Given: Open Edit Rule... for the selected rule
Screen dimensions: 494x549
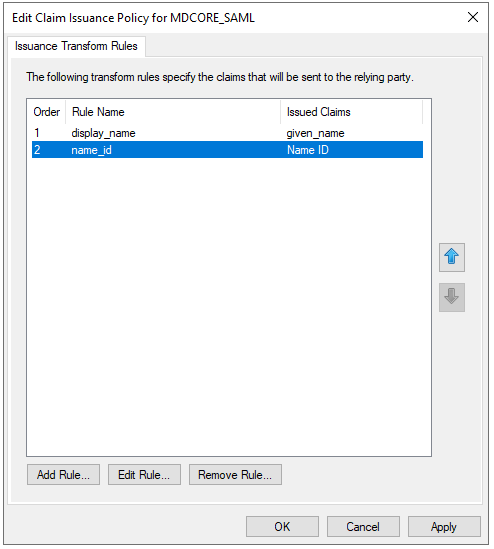Looking at the screenshot, I should coord(144,475).
